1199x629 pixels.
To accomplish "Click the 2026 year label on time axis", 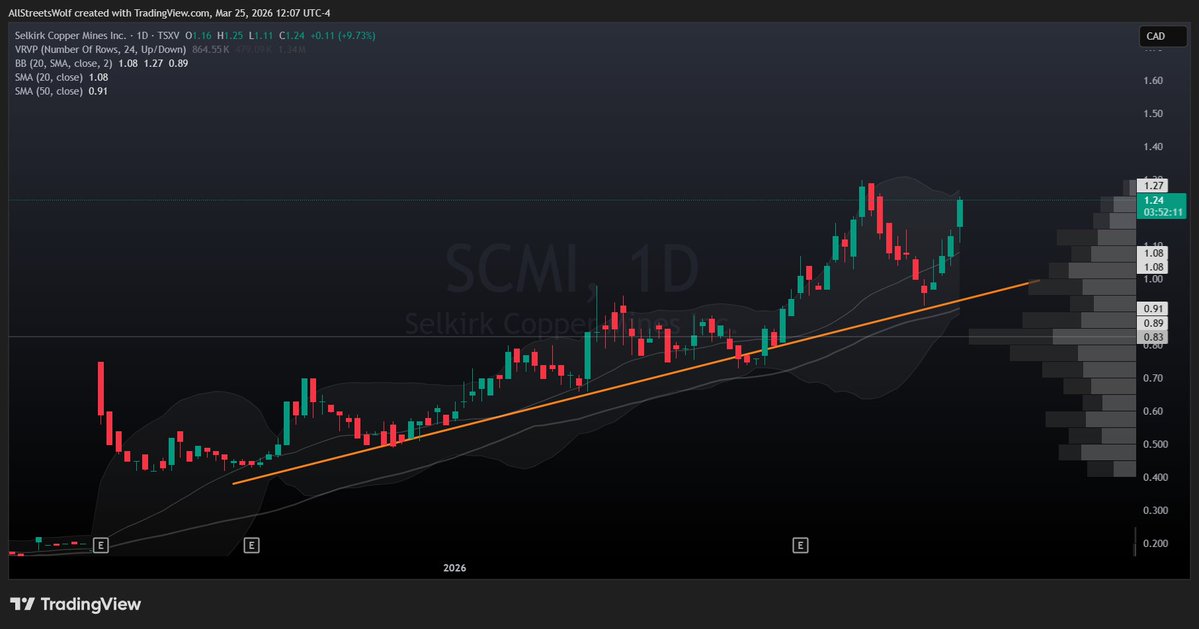I will click(454, 568).
